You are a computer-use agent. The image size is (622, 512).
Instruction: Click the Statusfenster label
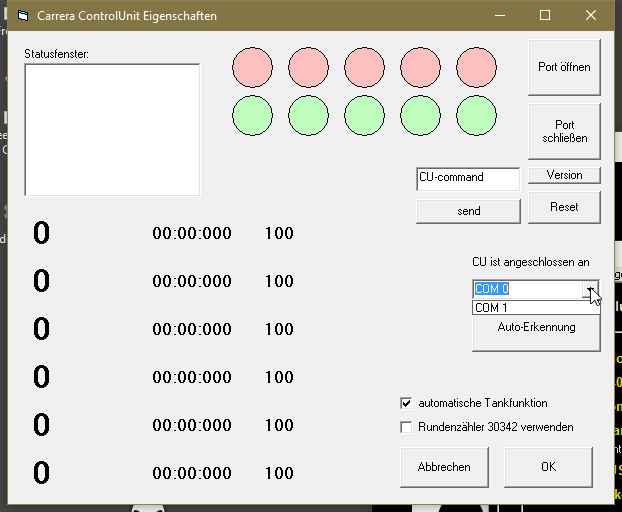[56, 54]
